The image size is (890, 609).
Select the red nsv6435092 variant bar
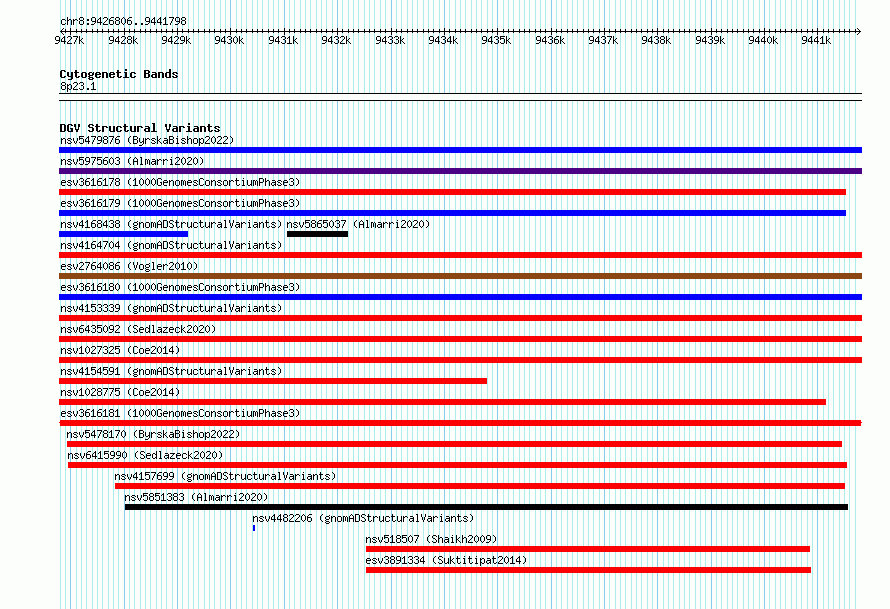(x=460, y=339)
